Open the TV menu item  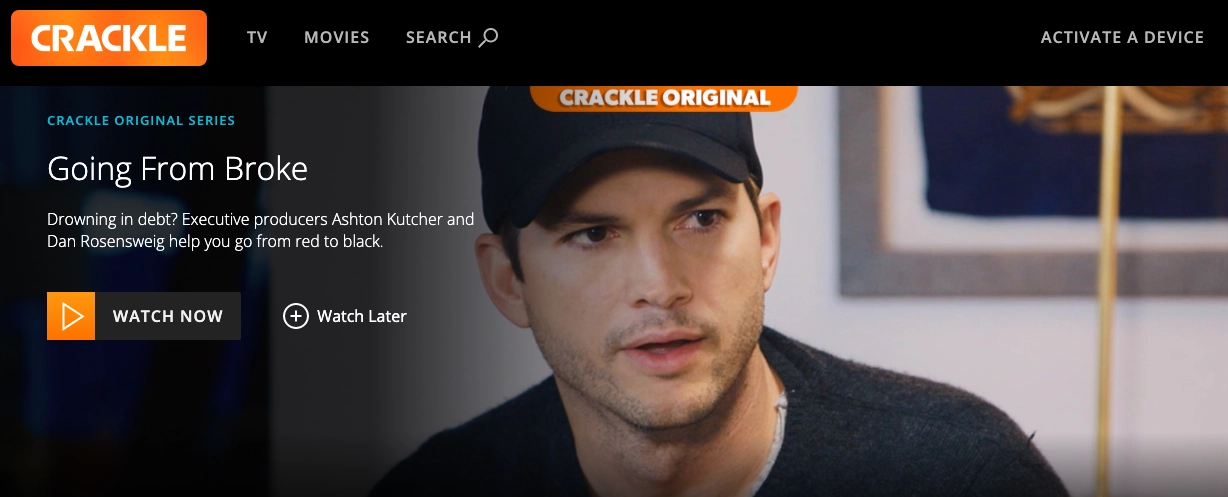257,37
